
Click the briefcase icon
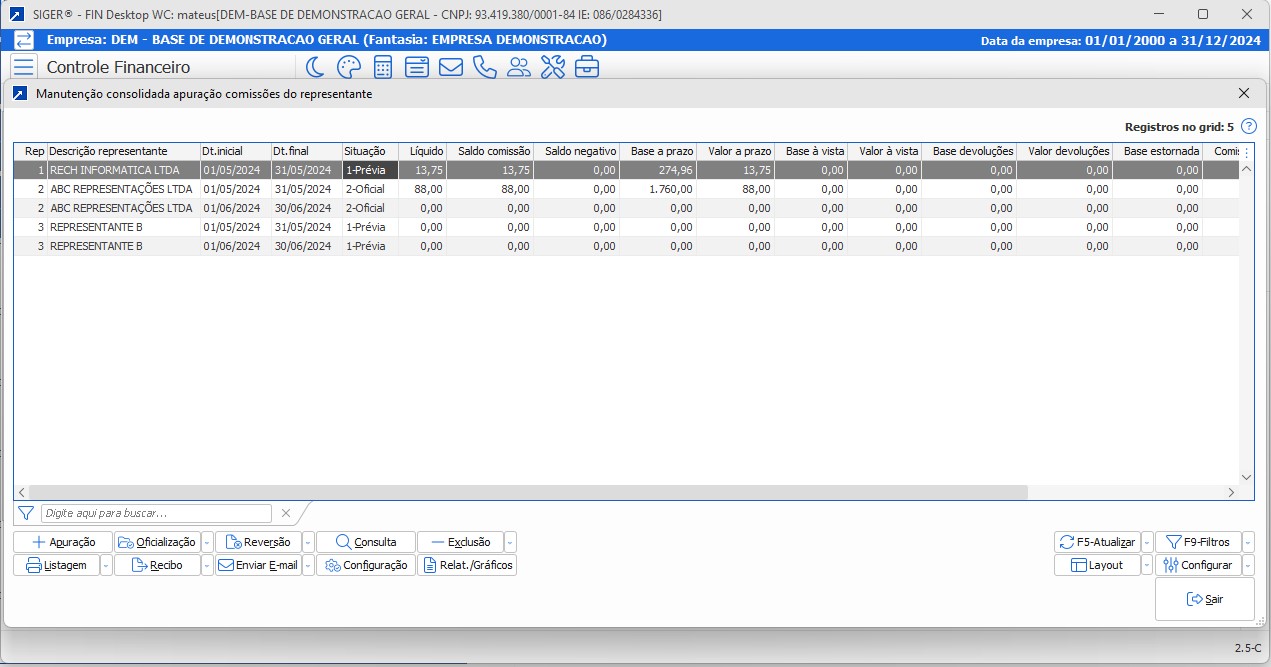pyautogui.click(x=587, y=67)
